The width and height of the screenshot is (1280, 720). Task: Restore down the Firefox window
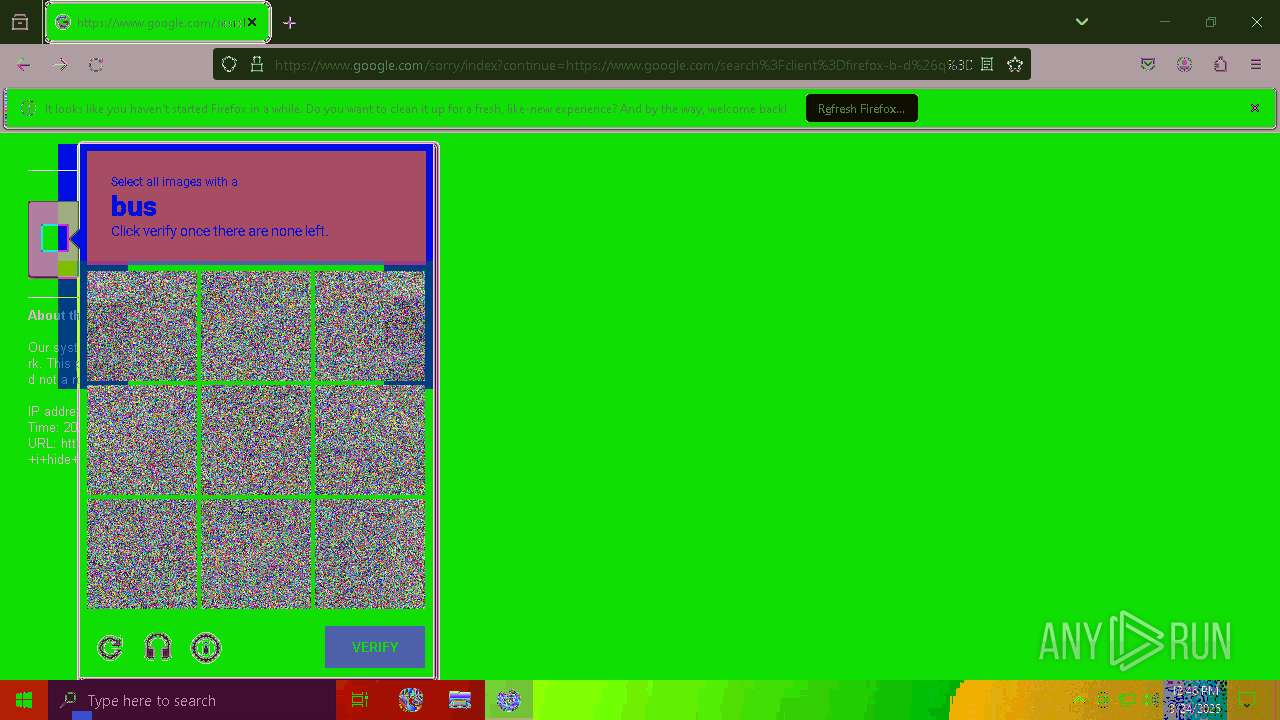tap(1211, 22)
